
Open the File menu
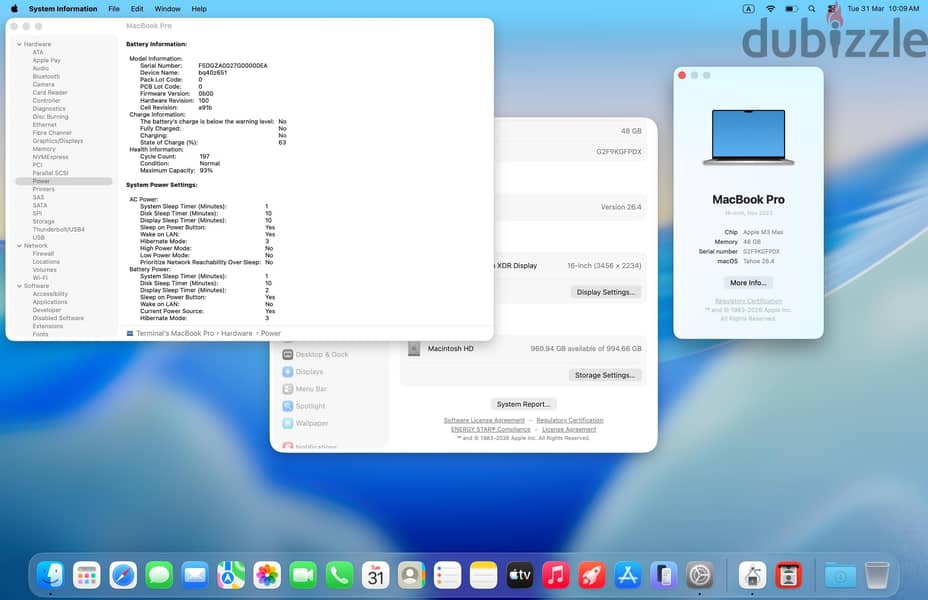point(114,9)
